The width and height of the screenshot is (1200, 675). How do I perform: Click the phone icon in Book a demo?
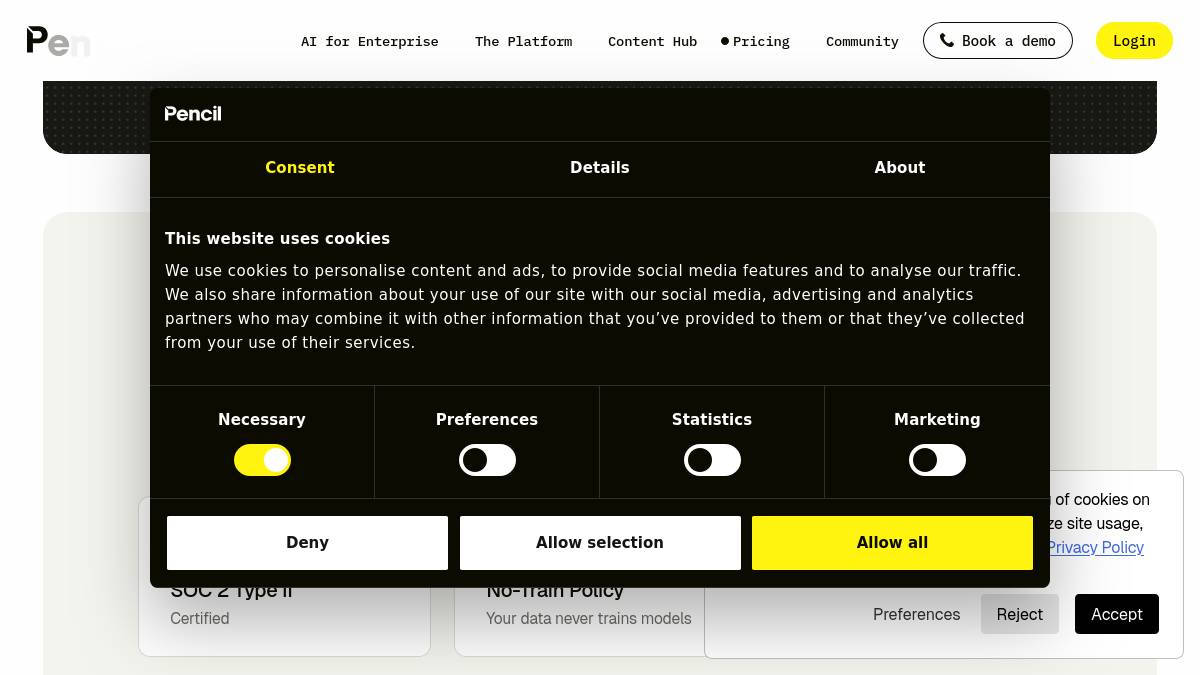(x=946, y=40)
